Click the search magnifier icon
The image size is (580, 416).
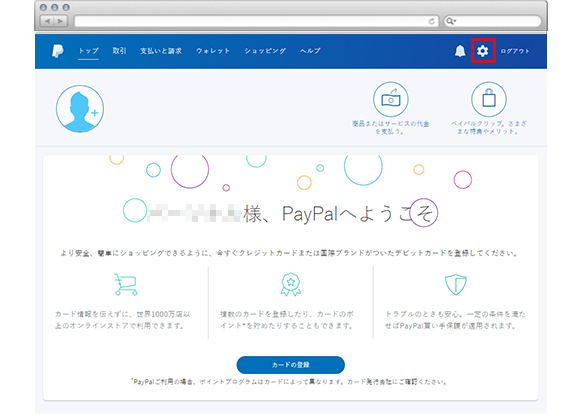pos(451,21)
